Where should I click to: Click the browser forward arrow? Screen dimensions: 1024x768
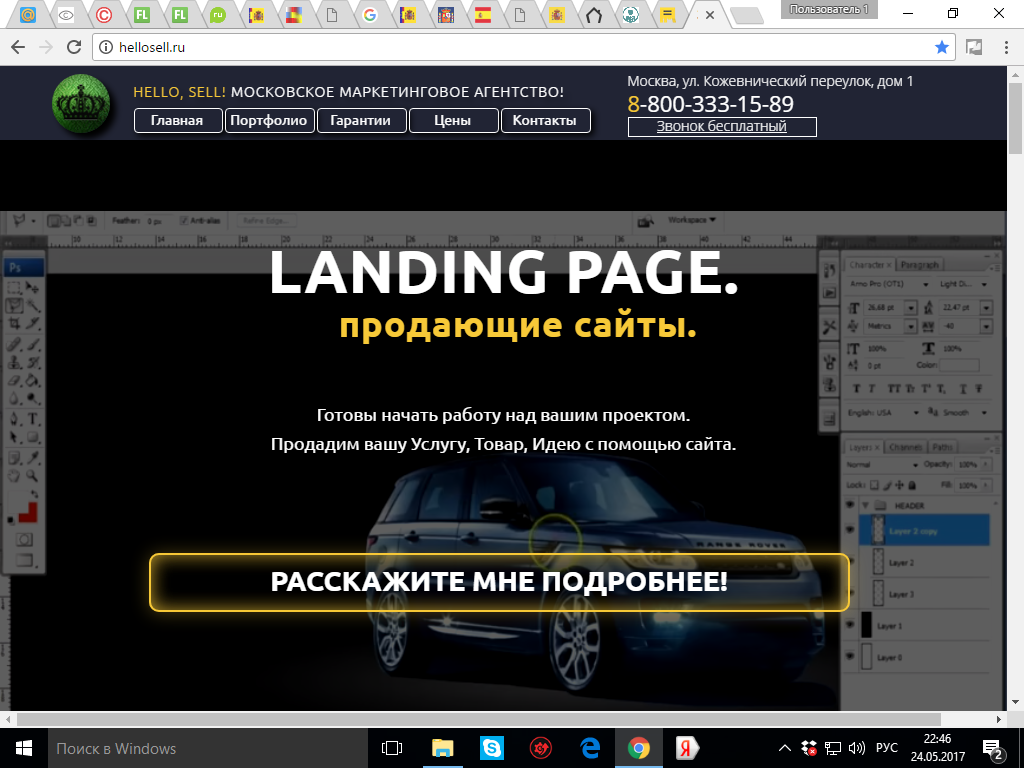point(46,47)
